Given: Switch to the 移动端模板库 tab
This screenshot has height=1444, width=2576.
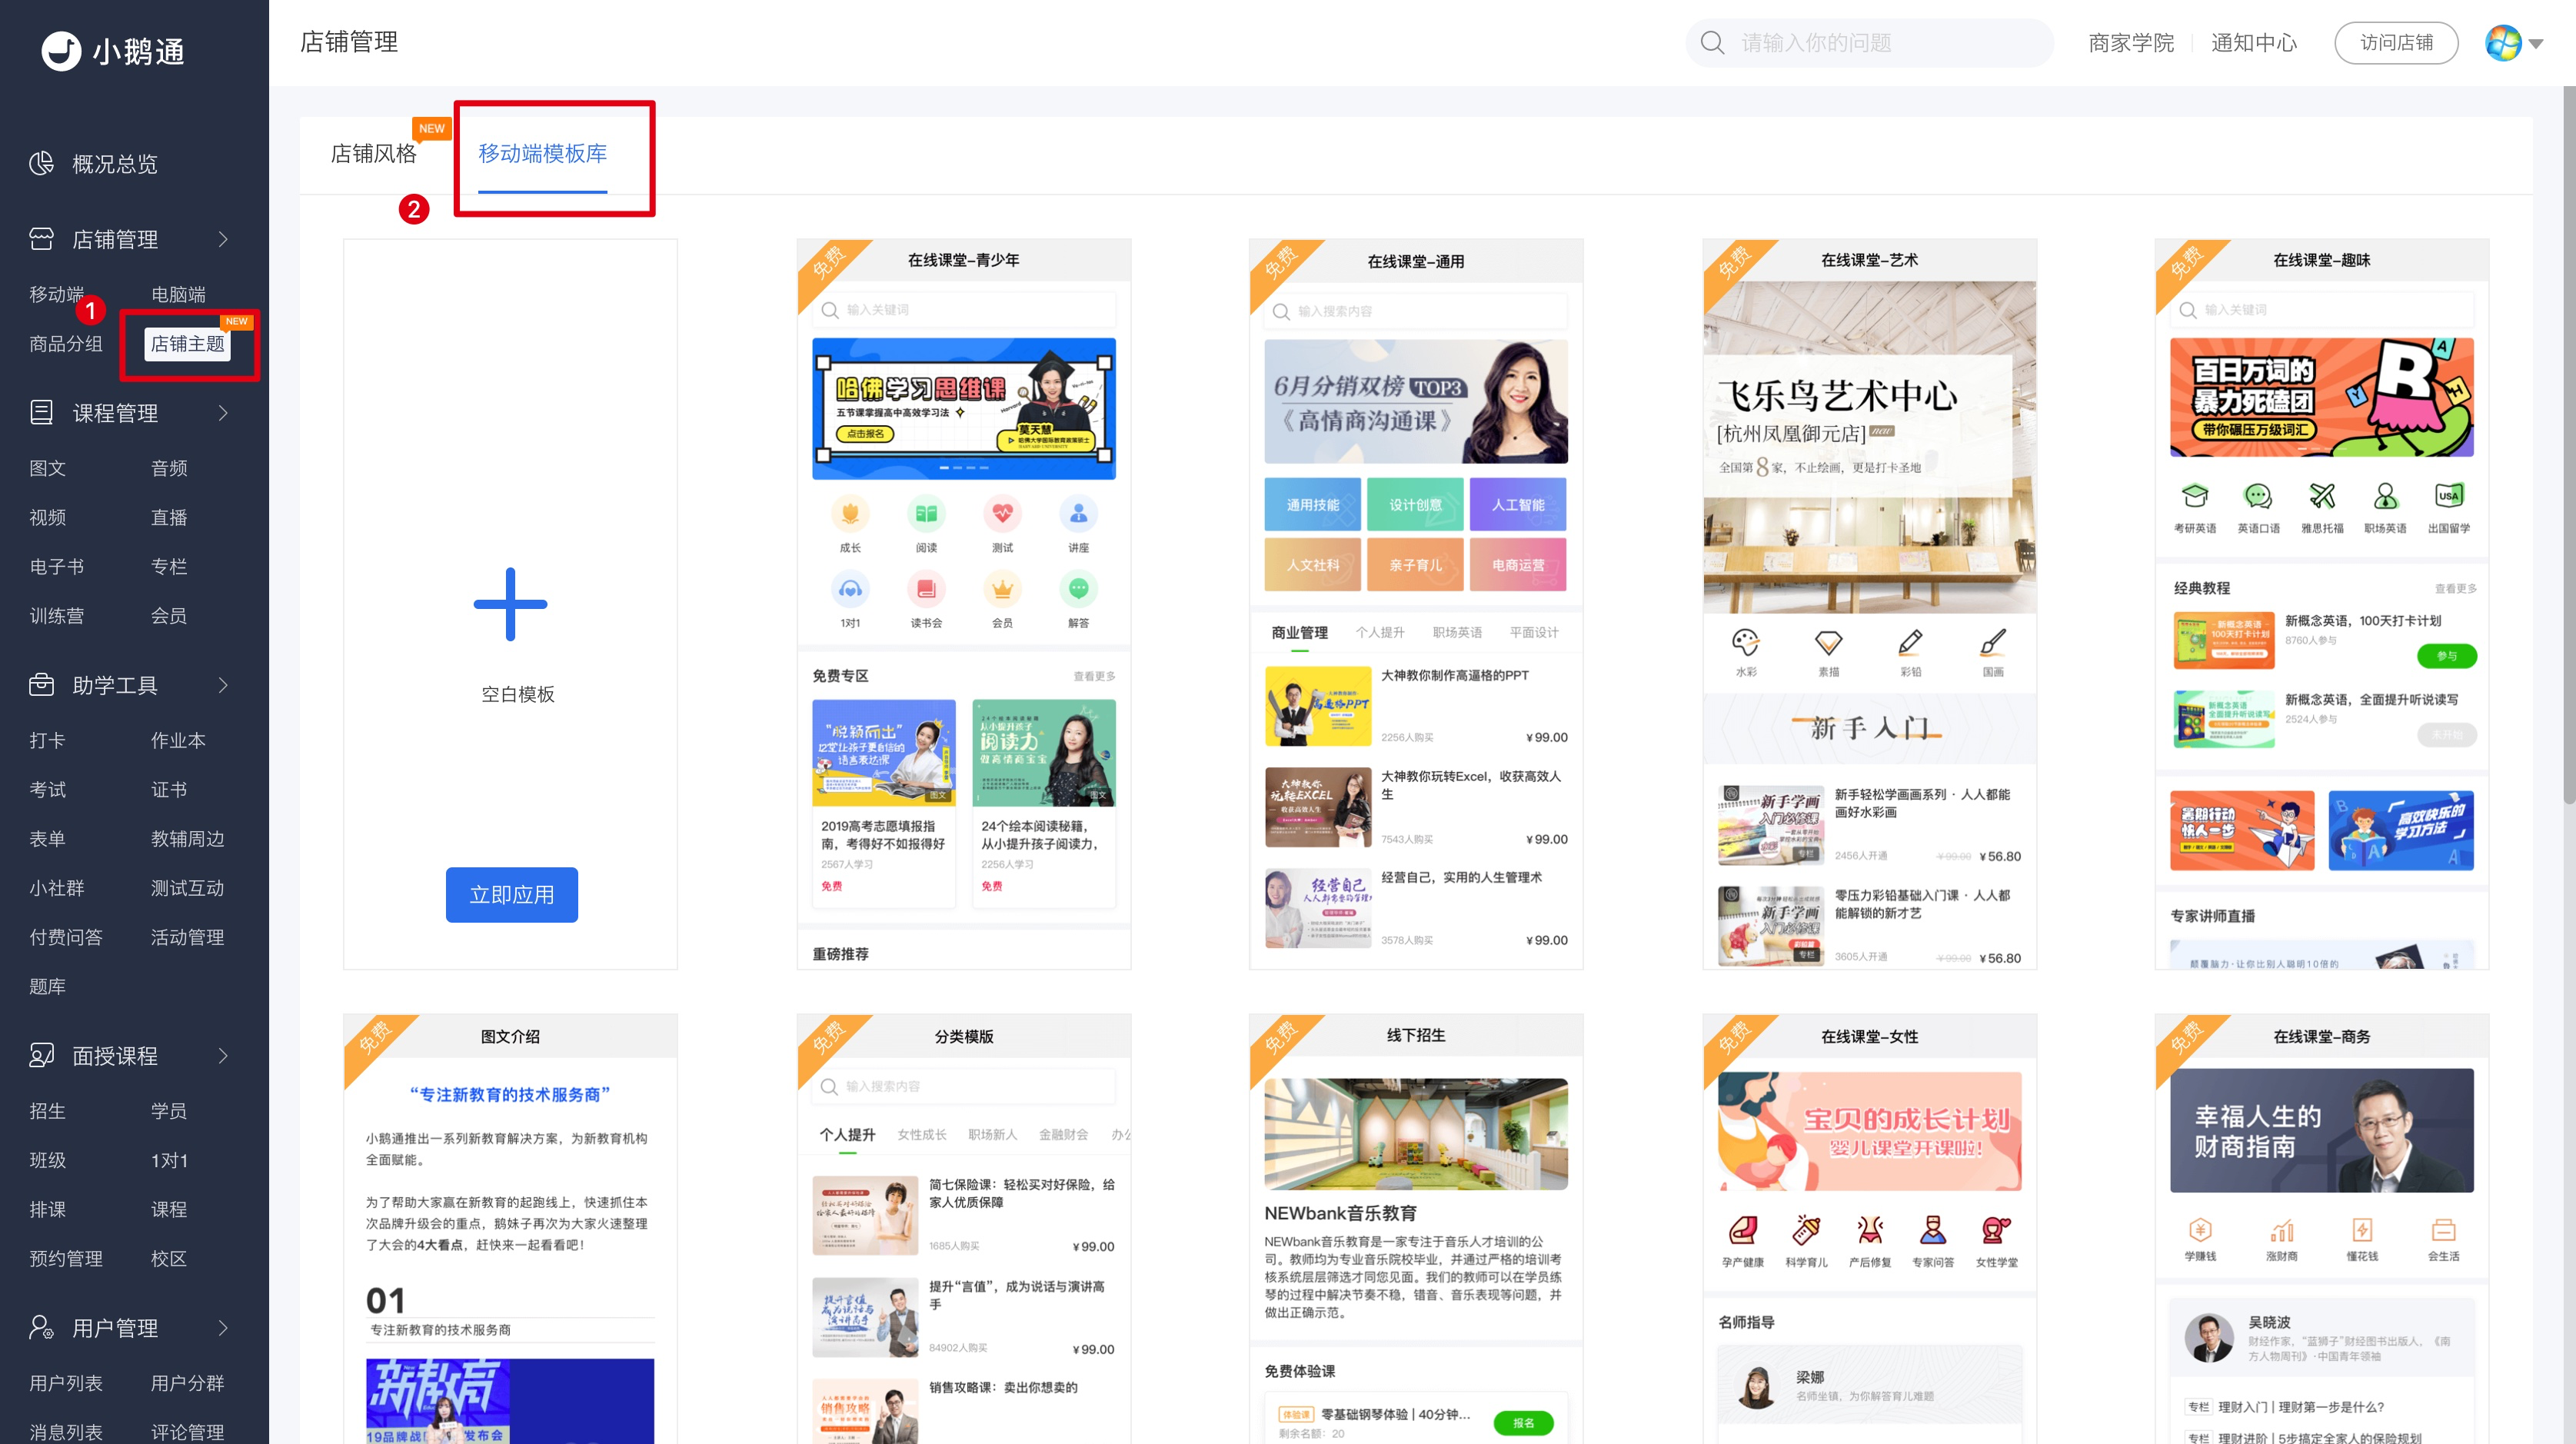Looking at the screenshot, I should 542,153.
